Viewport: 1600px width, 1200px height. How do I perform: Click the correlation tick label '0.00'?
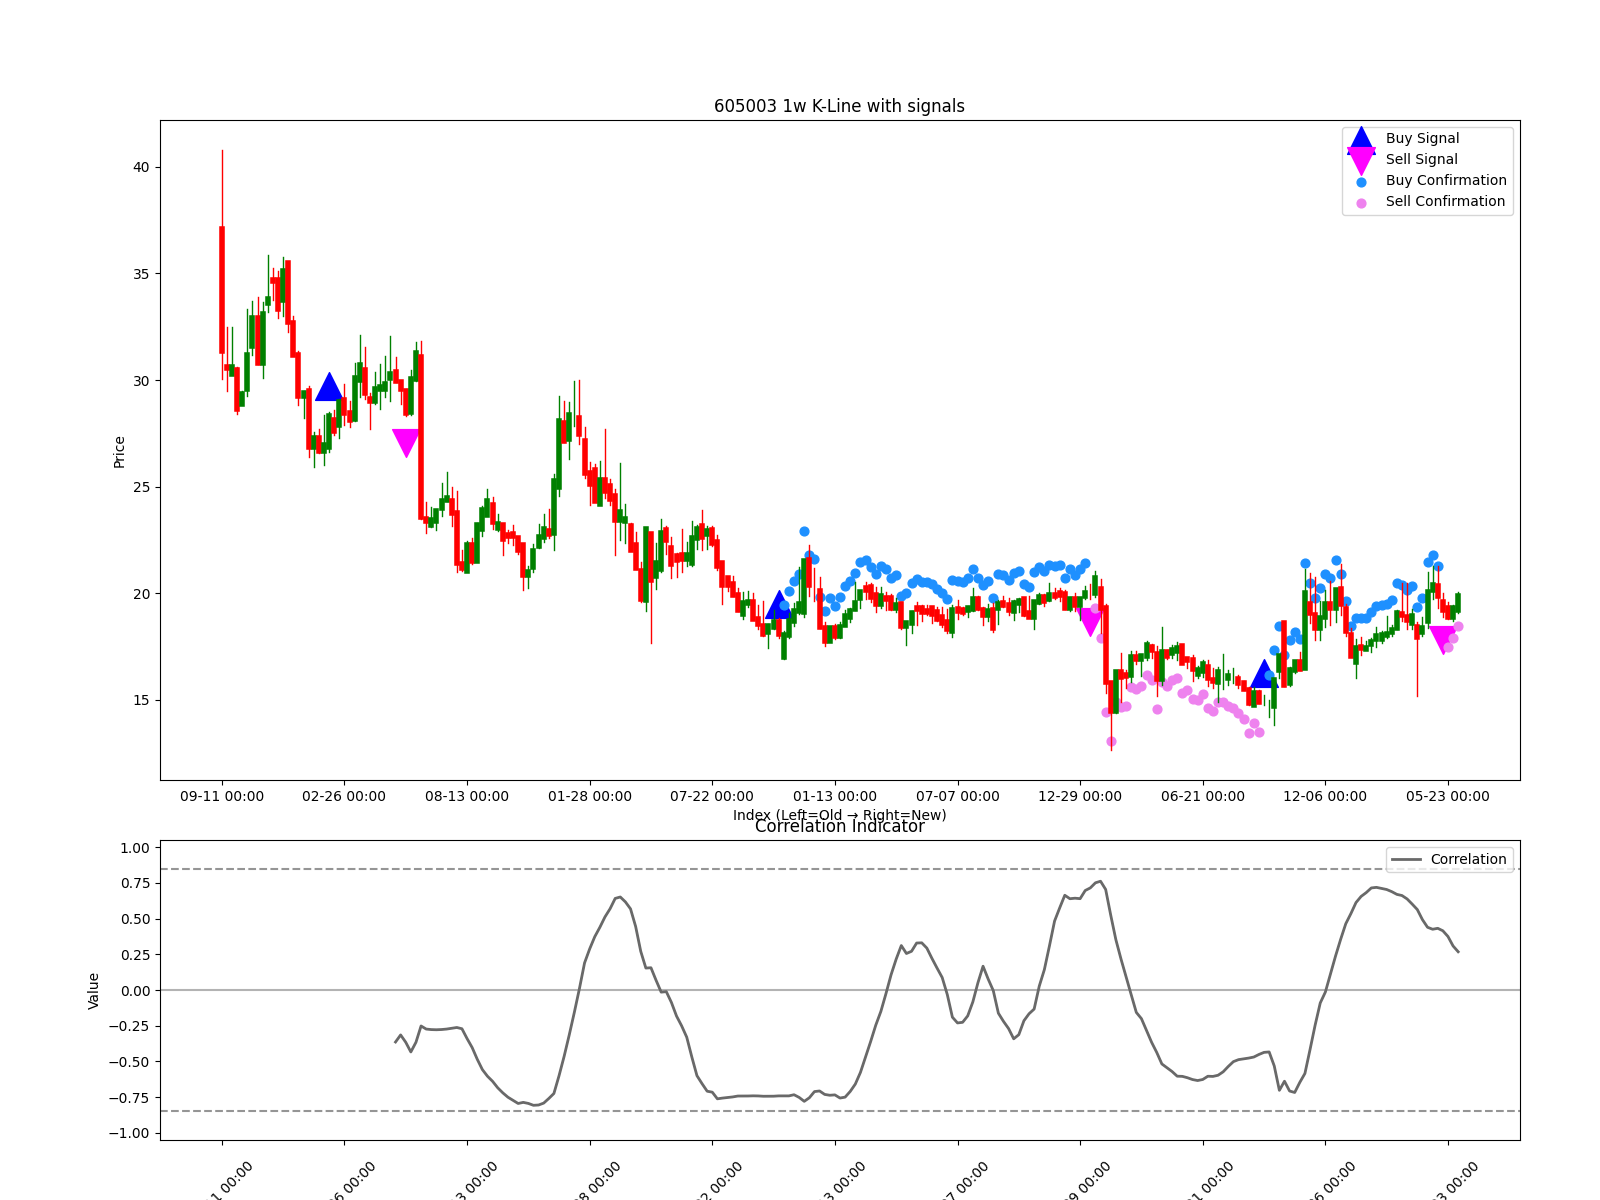(x=134, y=991)
